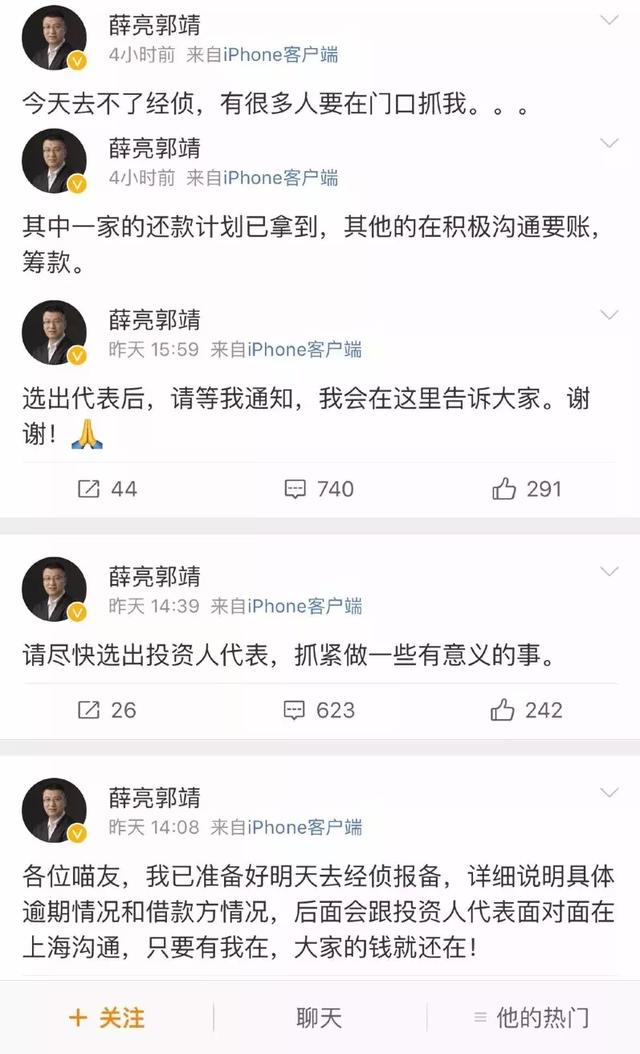Open avatar of the topmost post
The height and width of the screenshot is (1054, 640).
[54, 39]
